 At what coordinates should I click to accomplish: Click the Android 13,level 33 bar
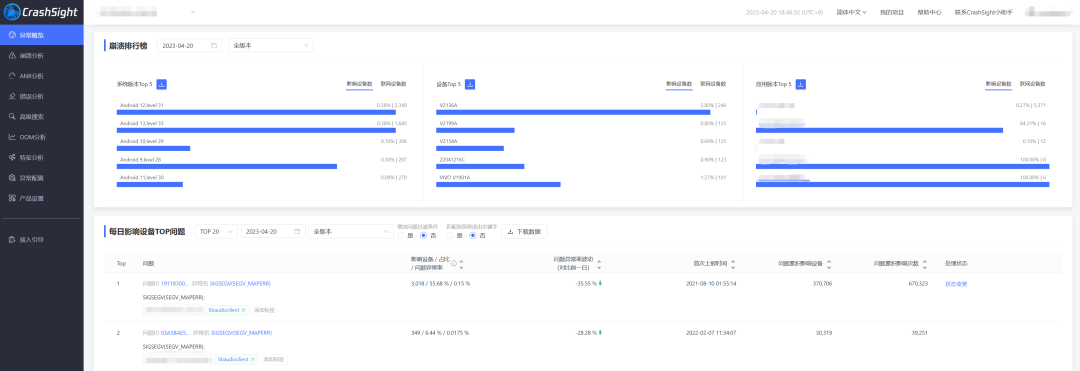click(x=256, y=129)
